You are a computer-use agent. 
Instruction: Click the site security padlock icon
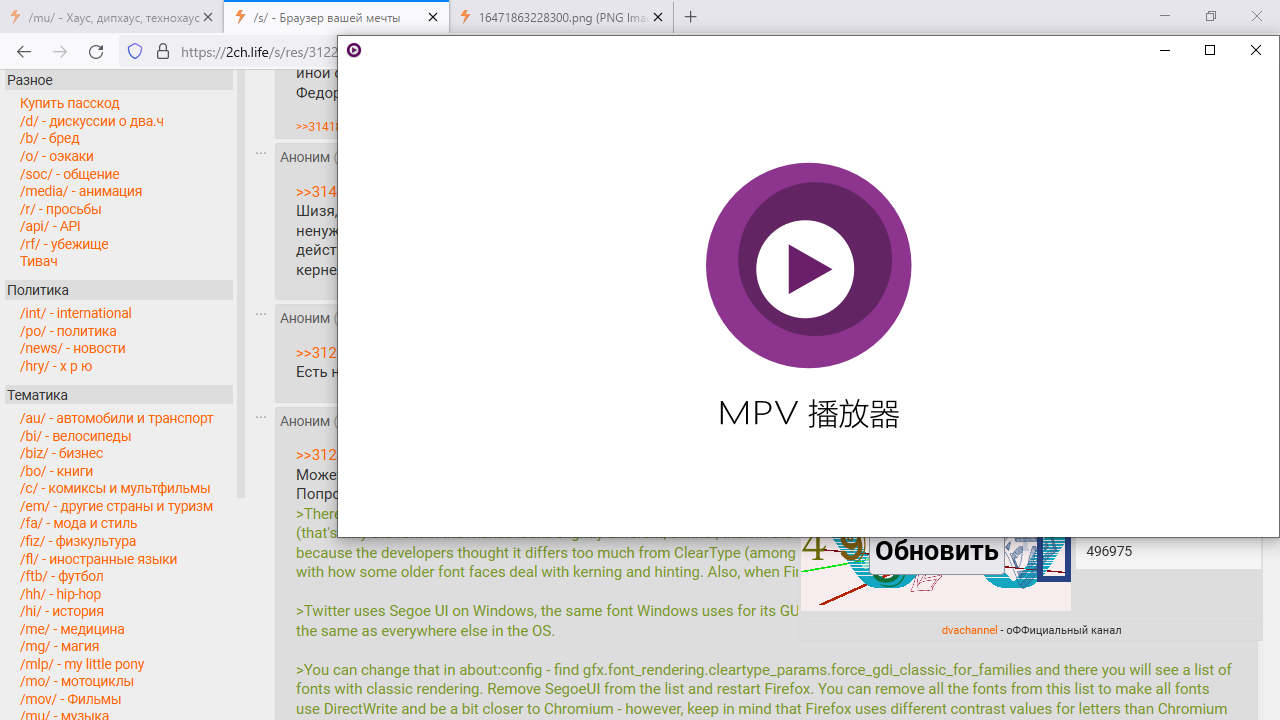[163, 52]
